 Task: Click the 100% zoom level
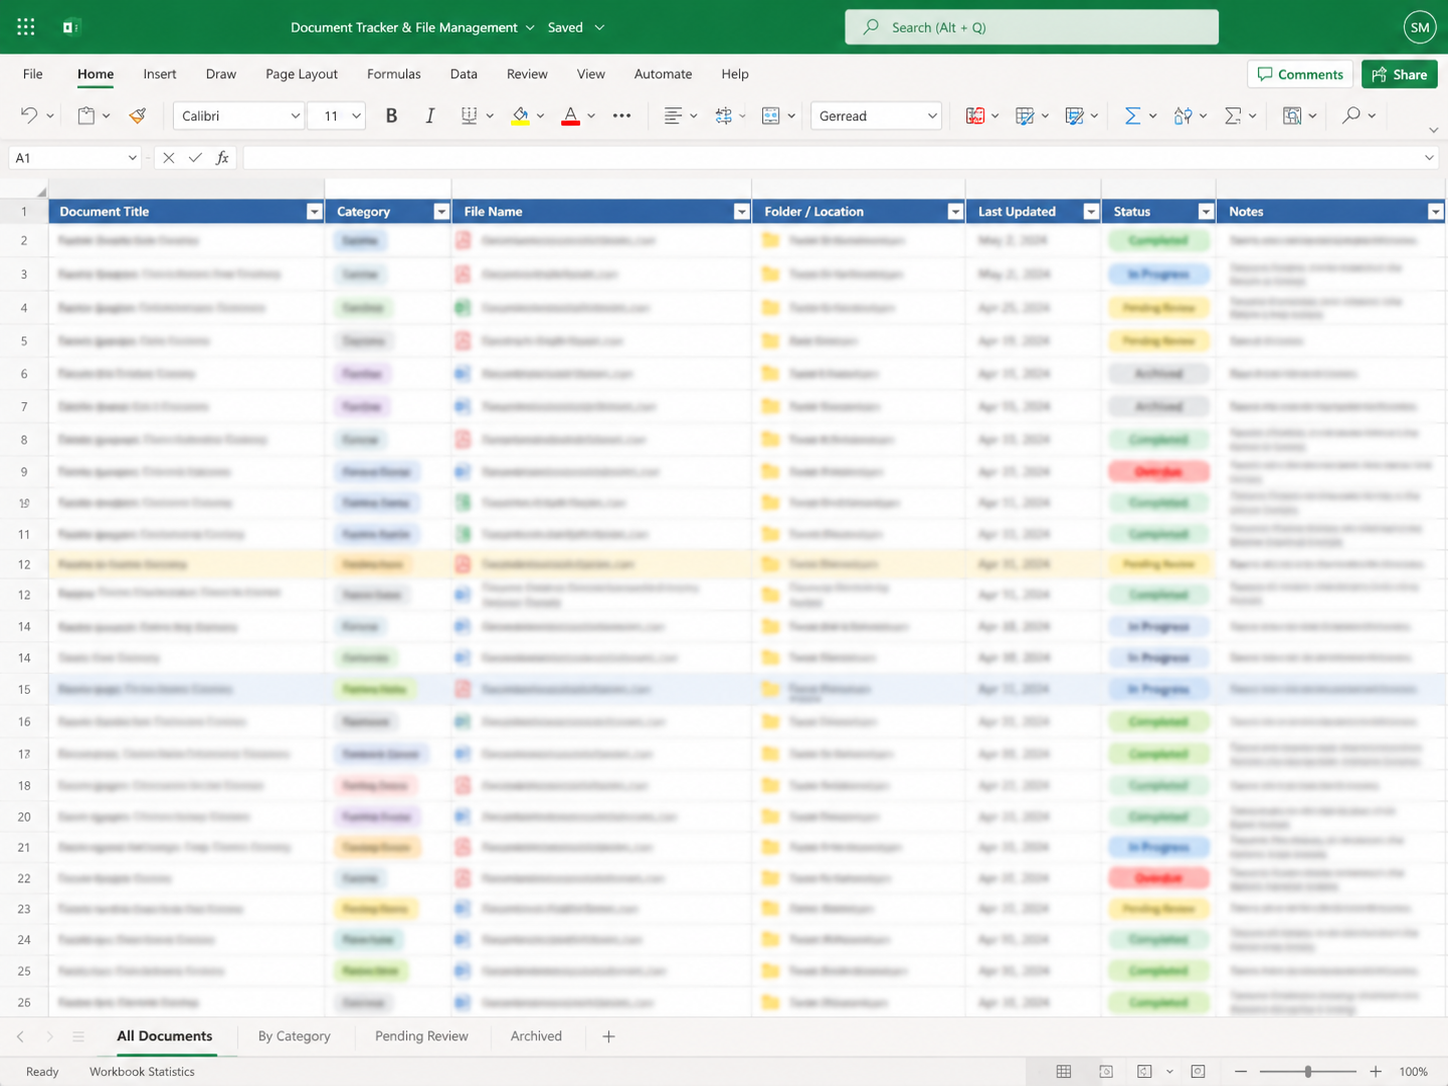(x=1413, y=1071)
